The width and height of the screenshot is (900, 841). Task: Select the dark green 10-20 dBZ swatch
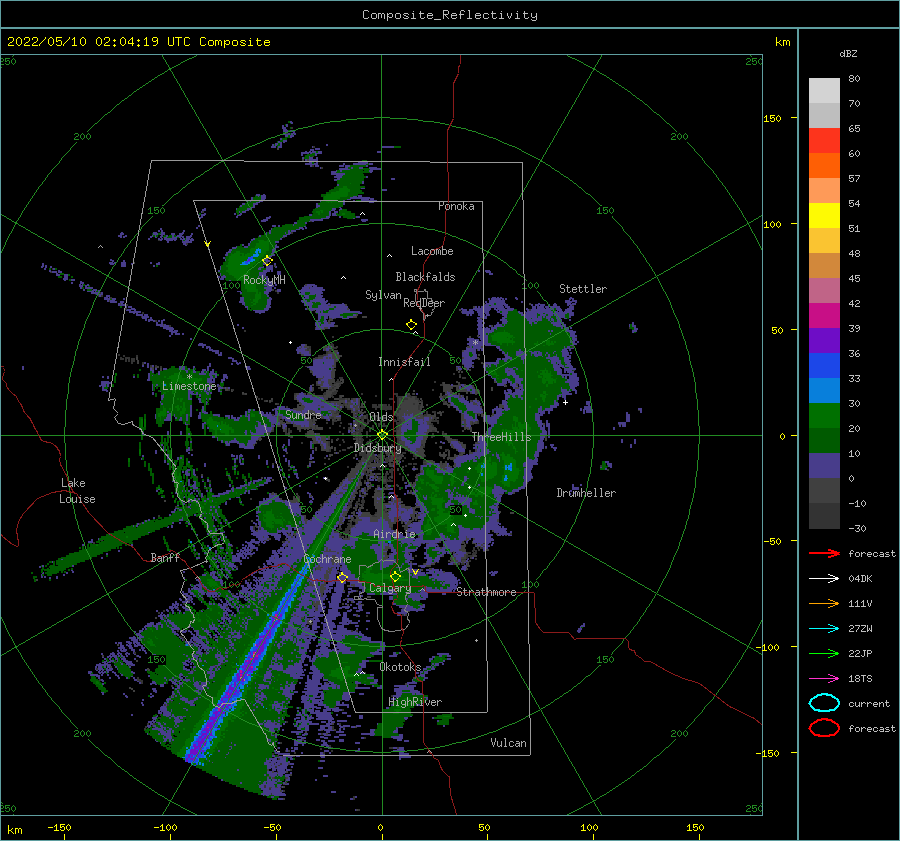(824, 440)
